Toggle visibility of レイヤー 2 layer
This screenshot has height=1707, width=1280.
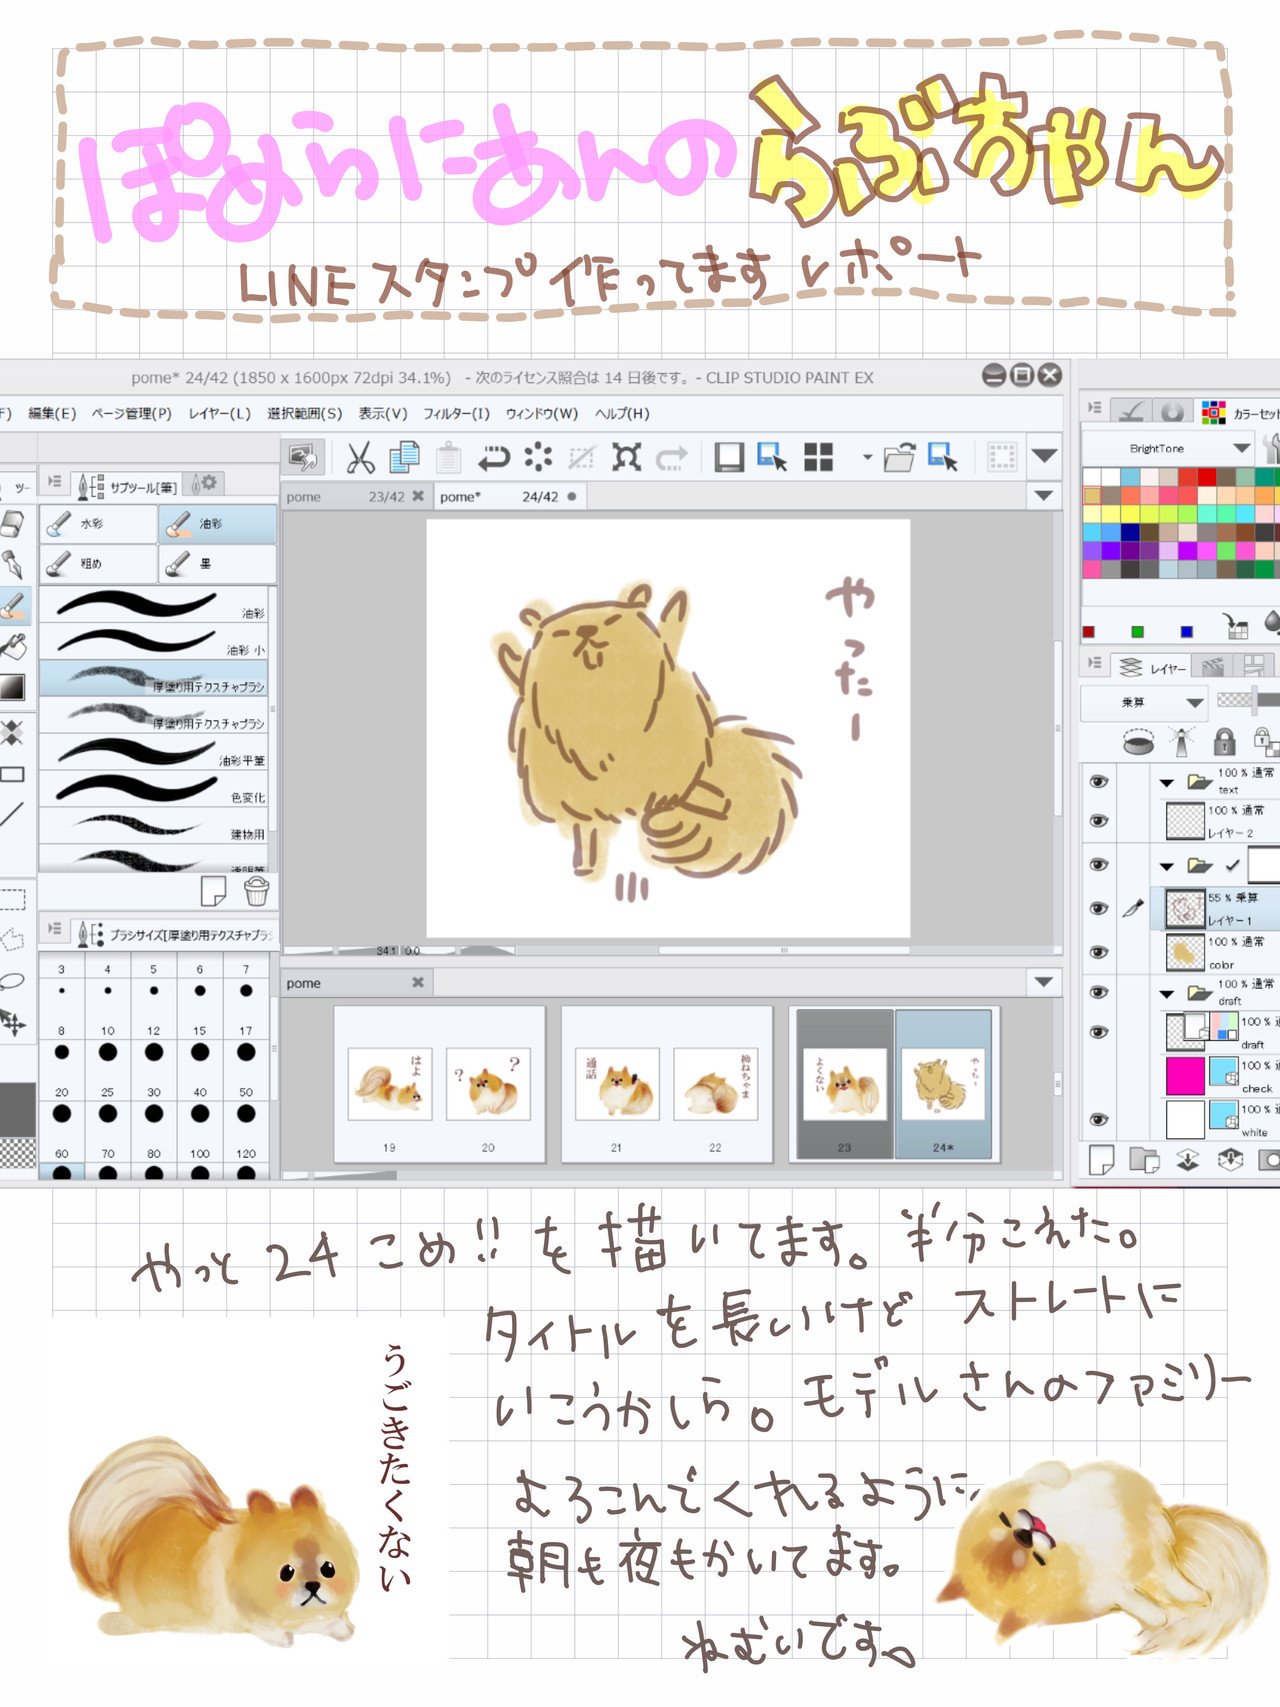[x=1098, y=821]
